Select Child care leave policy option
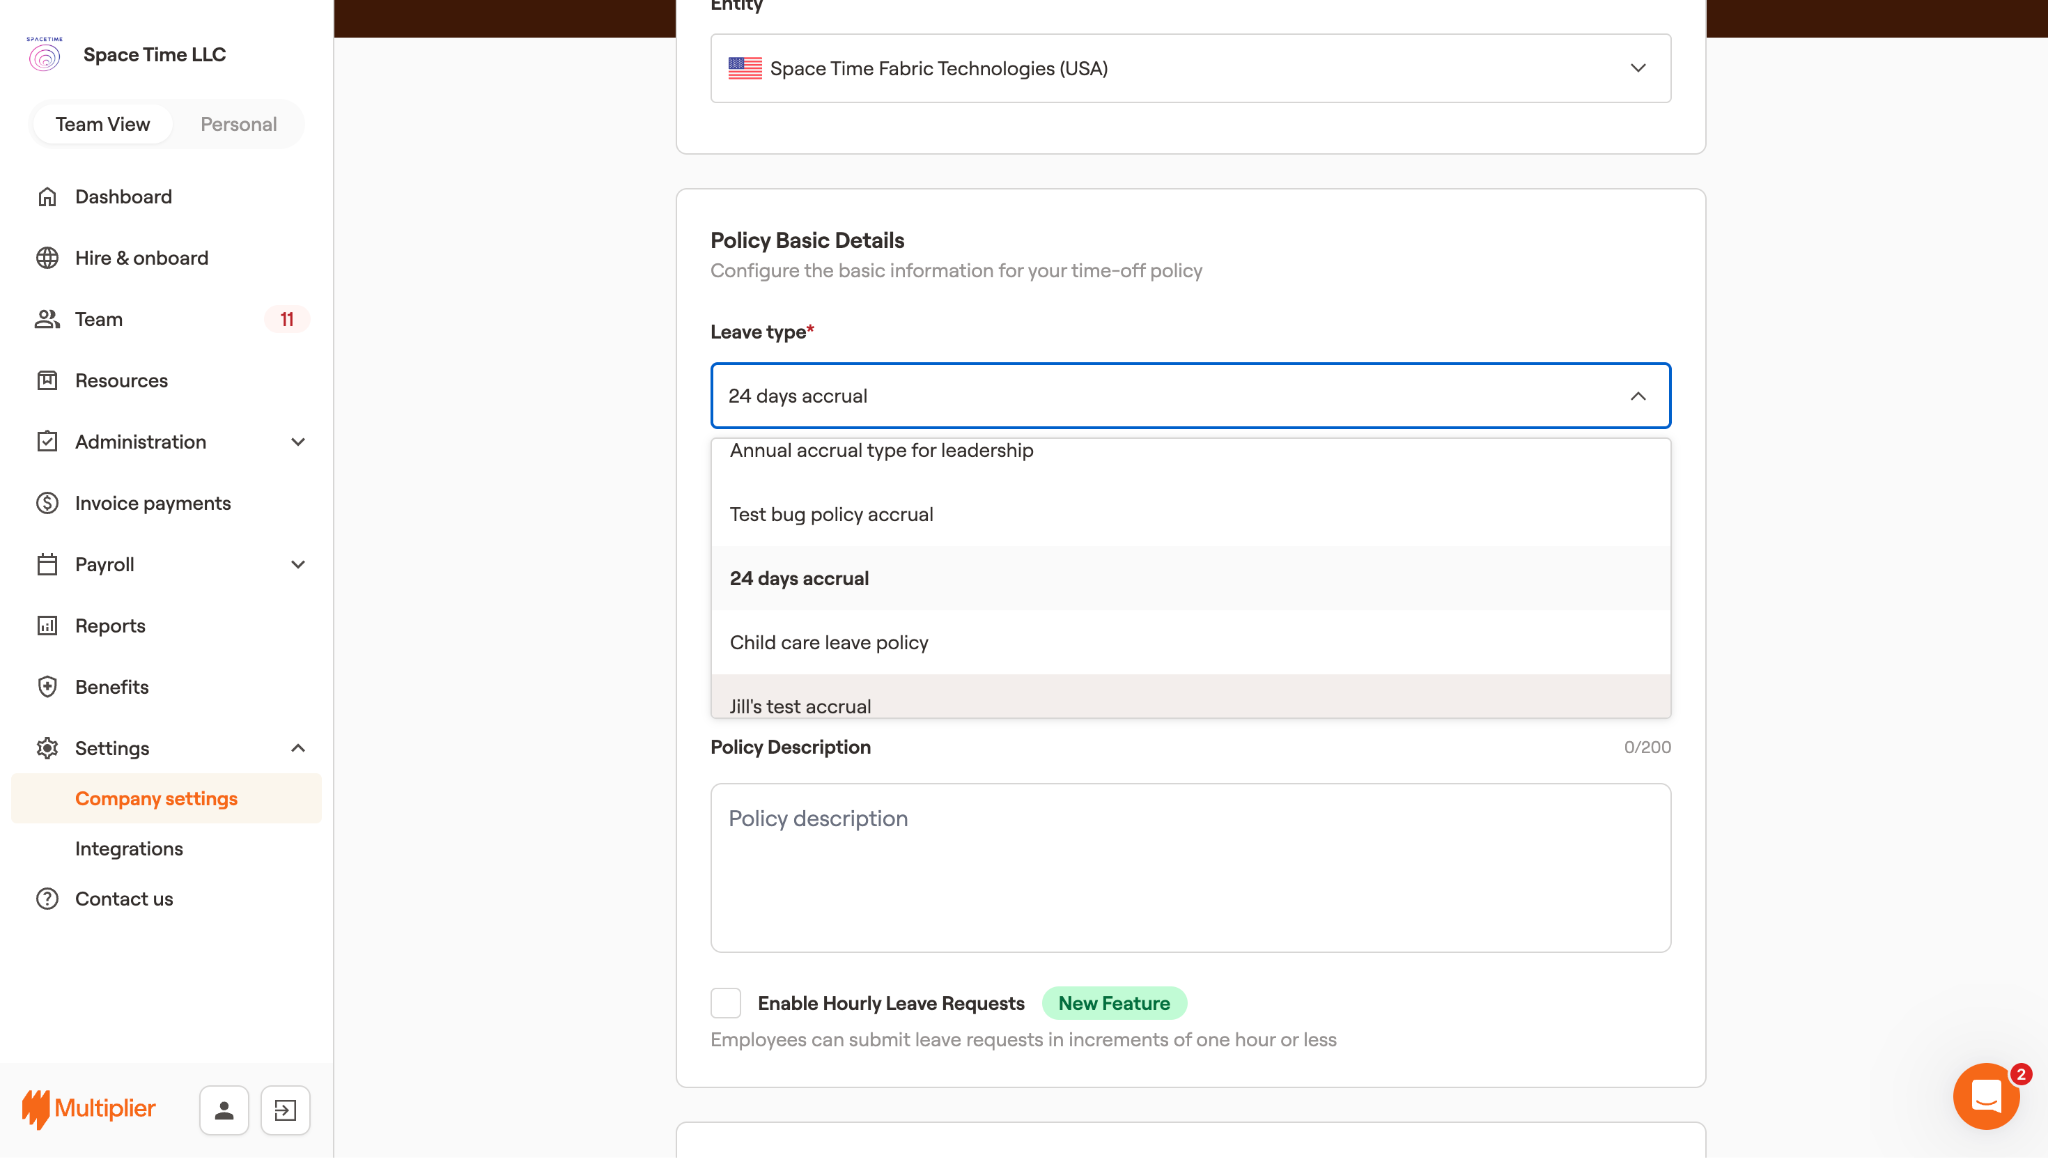This screenshot has width=2048, height=1158. pyautogui.click(x=829, y=642)
